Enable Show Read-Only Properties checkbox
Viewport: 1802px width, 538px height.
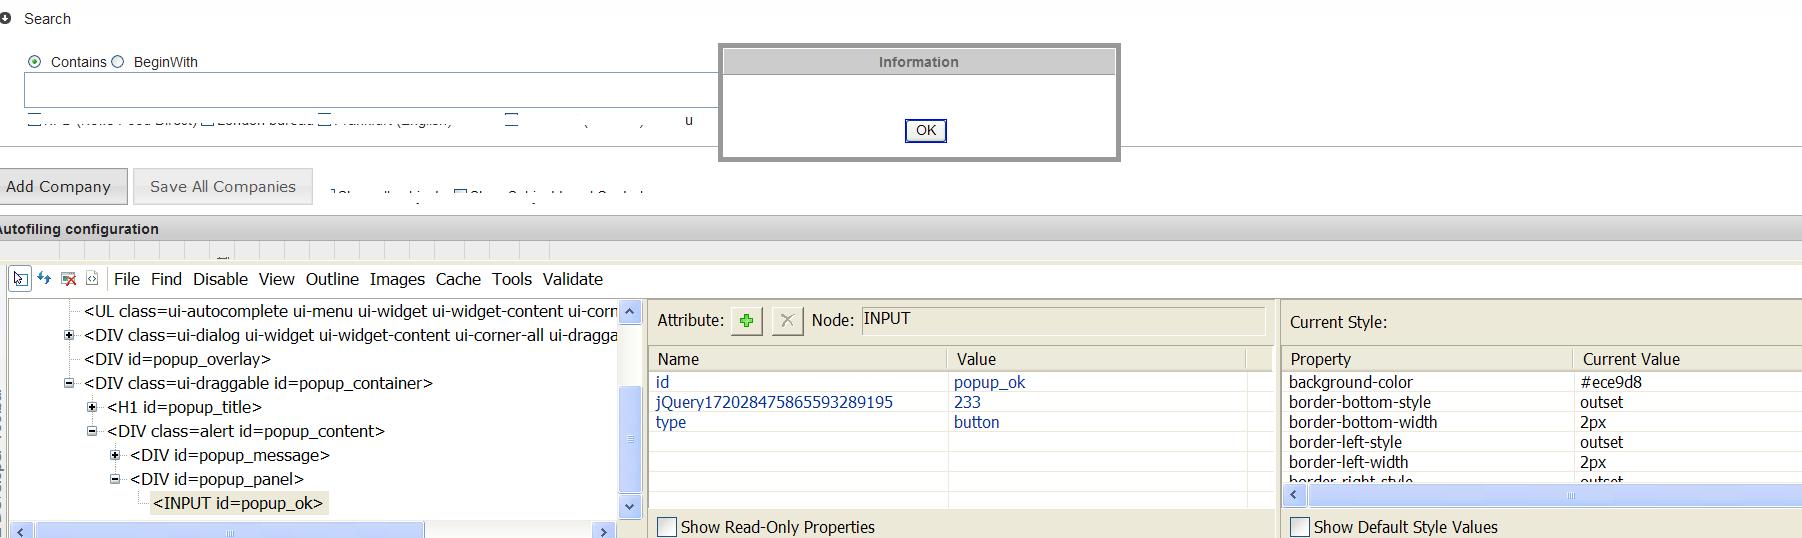coord(667,527)
